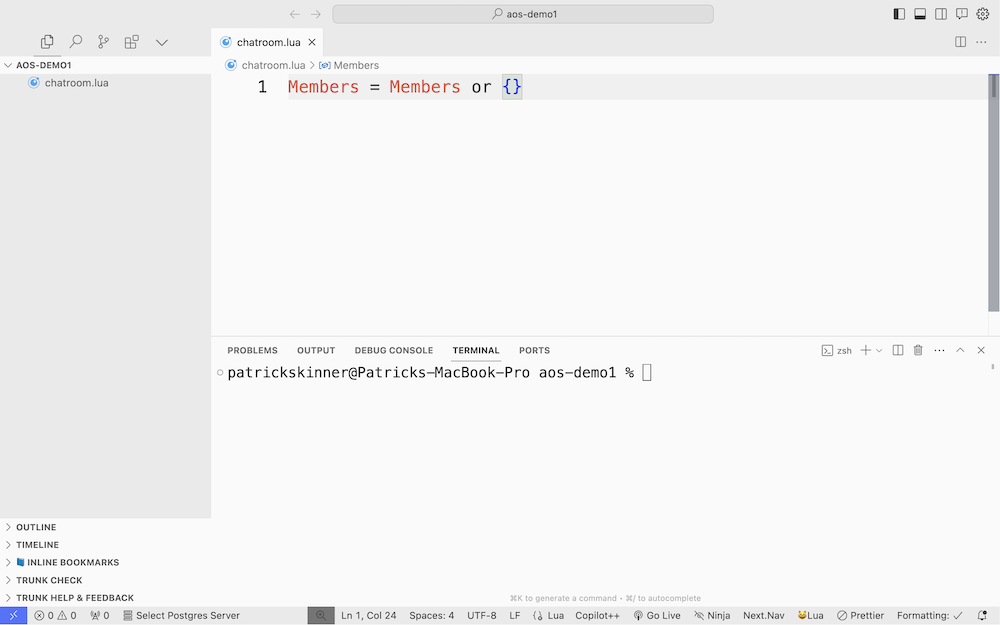The width and height of the screenshot is (1000, 625).
Task: Open chatroom.lua from the explorer
Action: coord(76,82)
